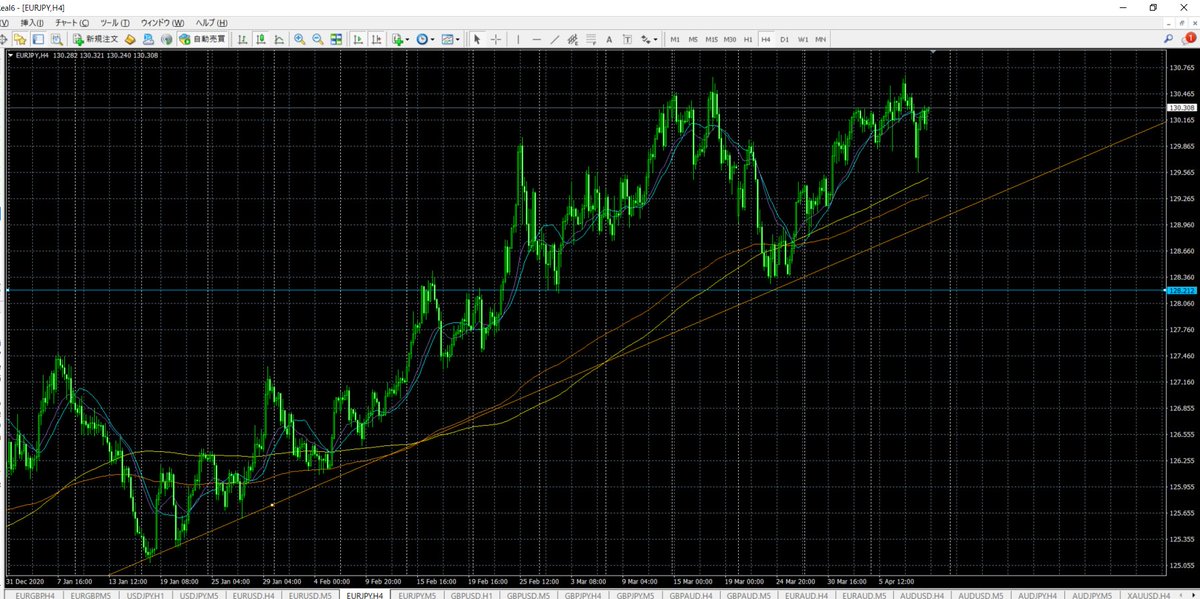The image size is (1200, 599).
Task: Open the indicators list dropdown
Action: (401, 39)
